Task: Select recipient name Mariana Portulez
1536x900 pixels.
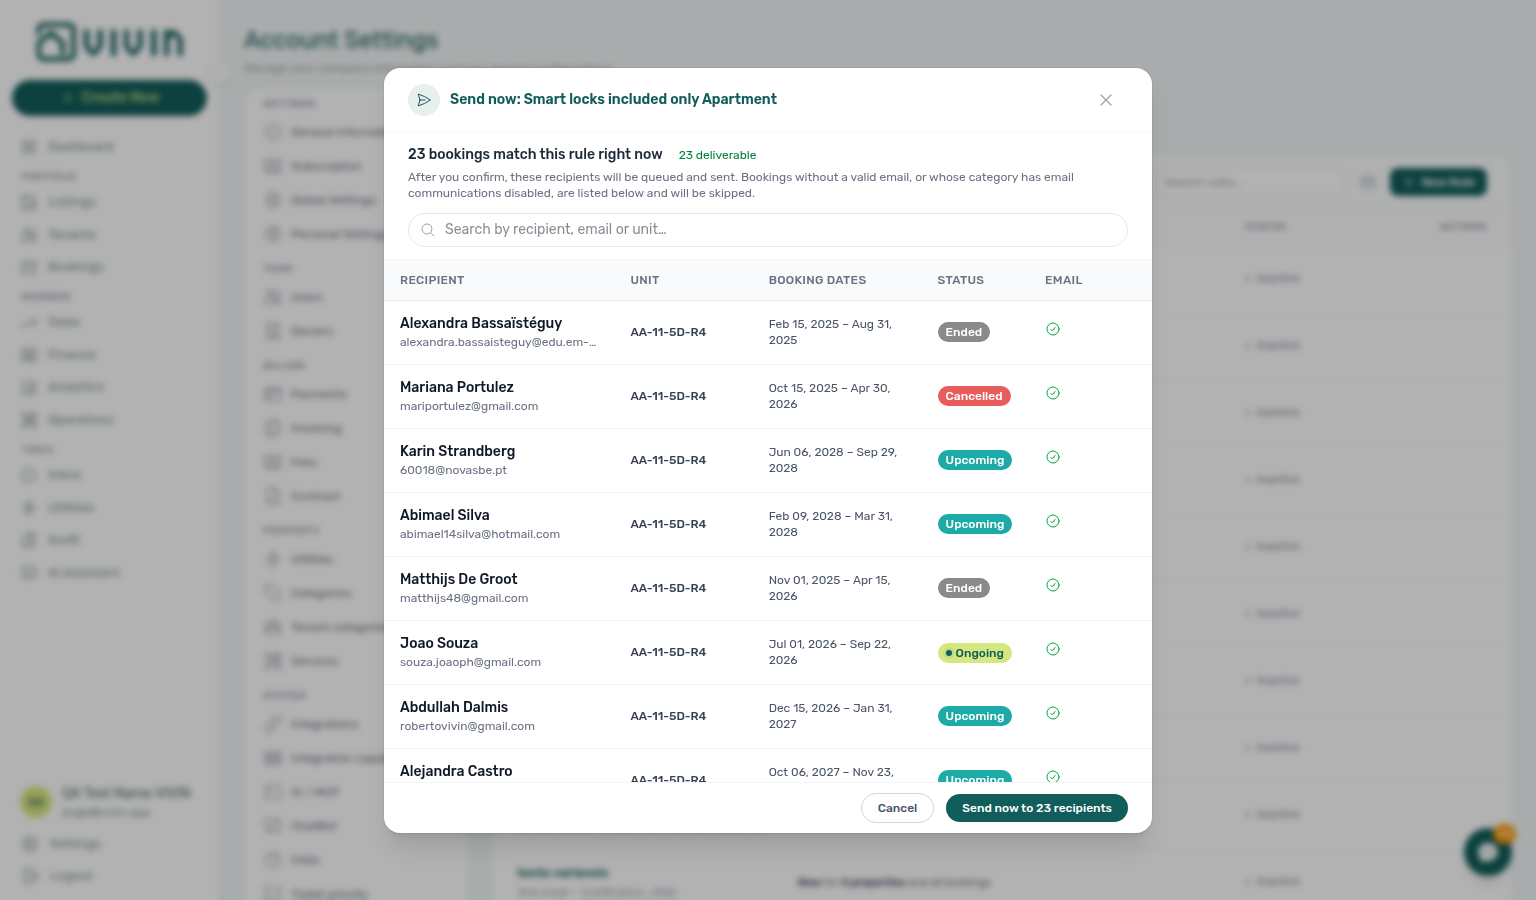Action: pos(457,387)
